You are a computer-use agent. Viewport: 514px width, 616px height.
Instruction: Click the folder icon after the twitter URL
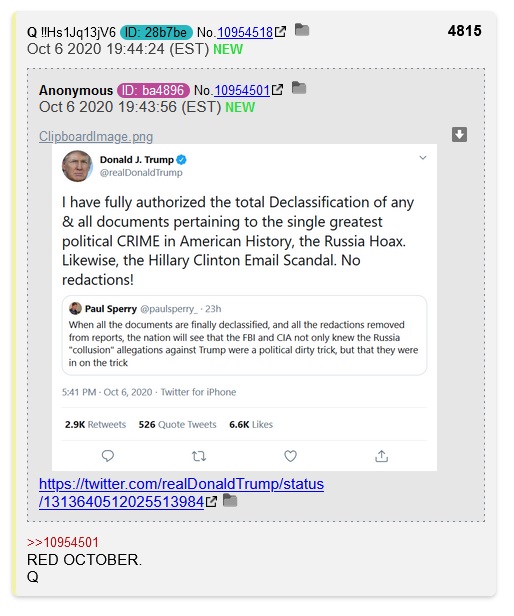[230, 500]
